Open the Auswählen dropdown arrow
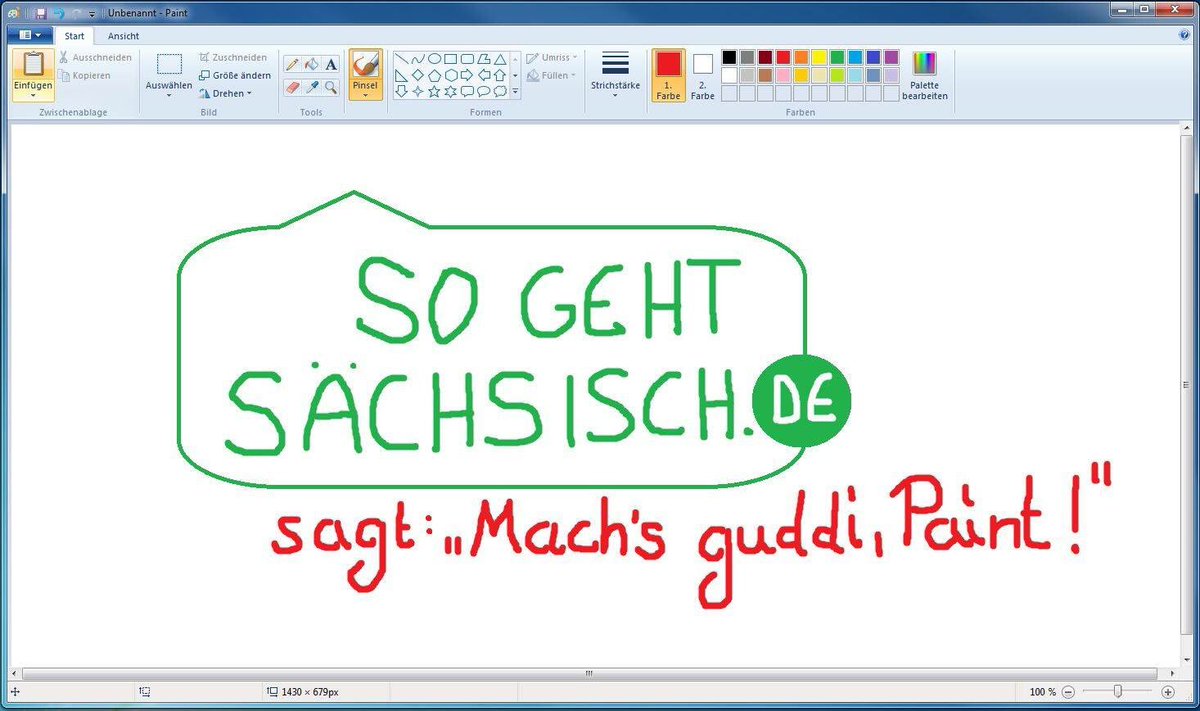1200x711 pixels. [169, 96]
